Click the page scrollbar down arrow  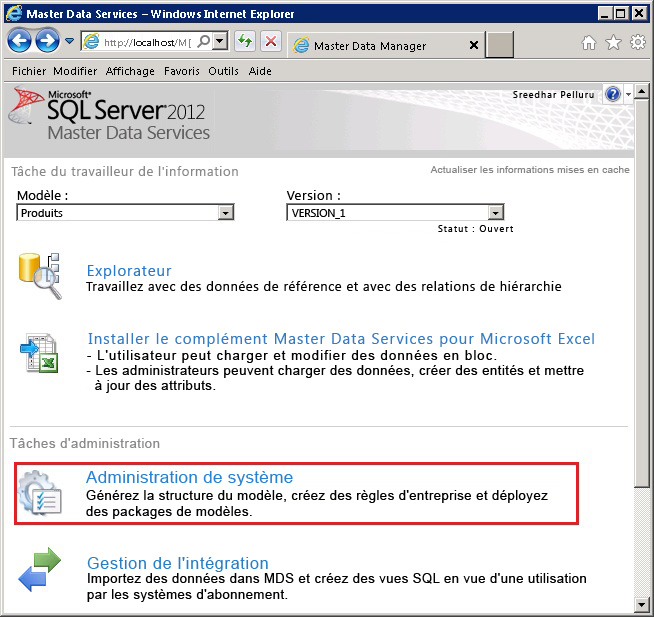pyautogui.click(x=641, y=604)
